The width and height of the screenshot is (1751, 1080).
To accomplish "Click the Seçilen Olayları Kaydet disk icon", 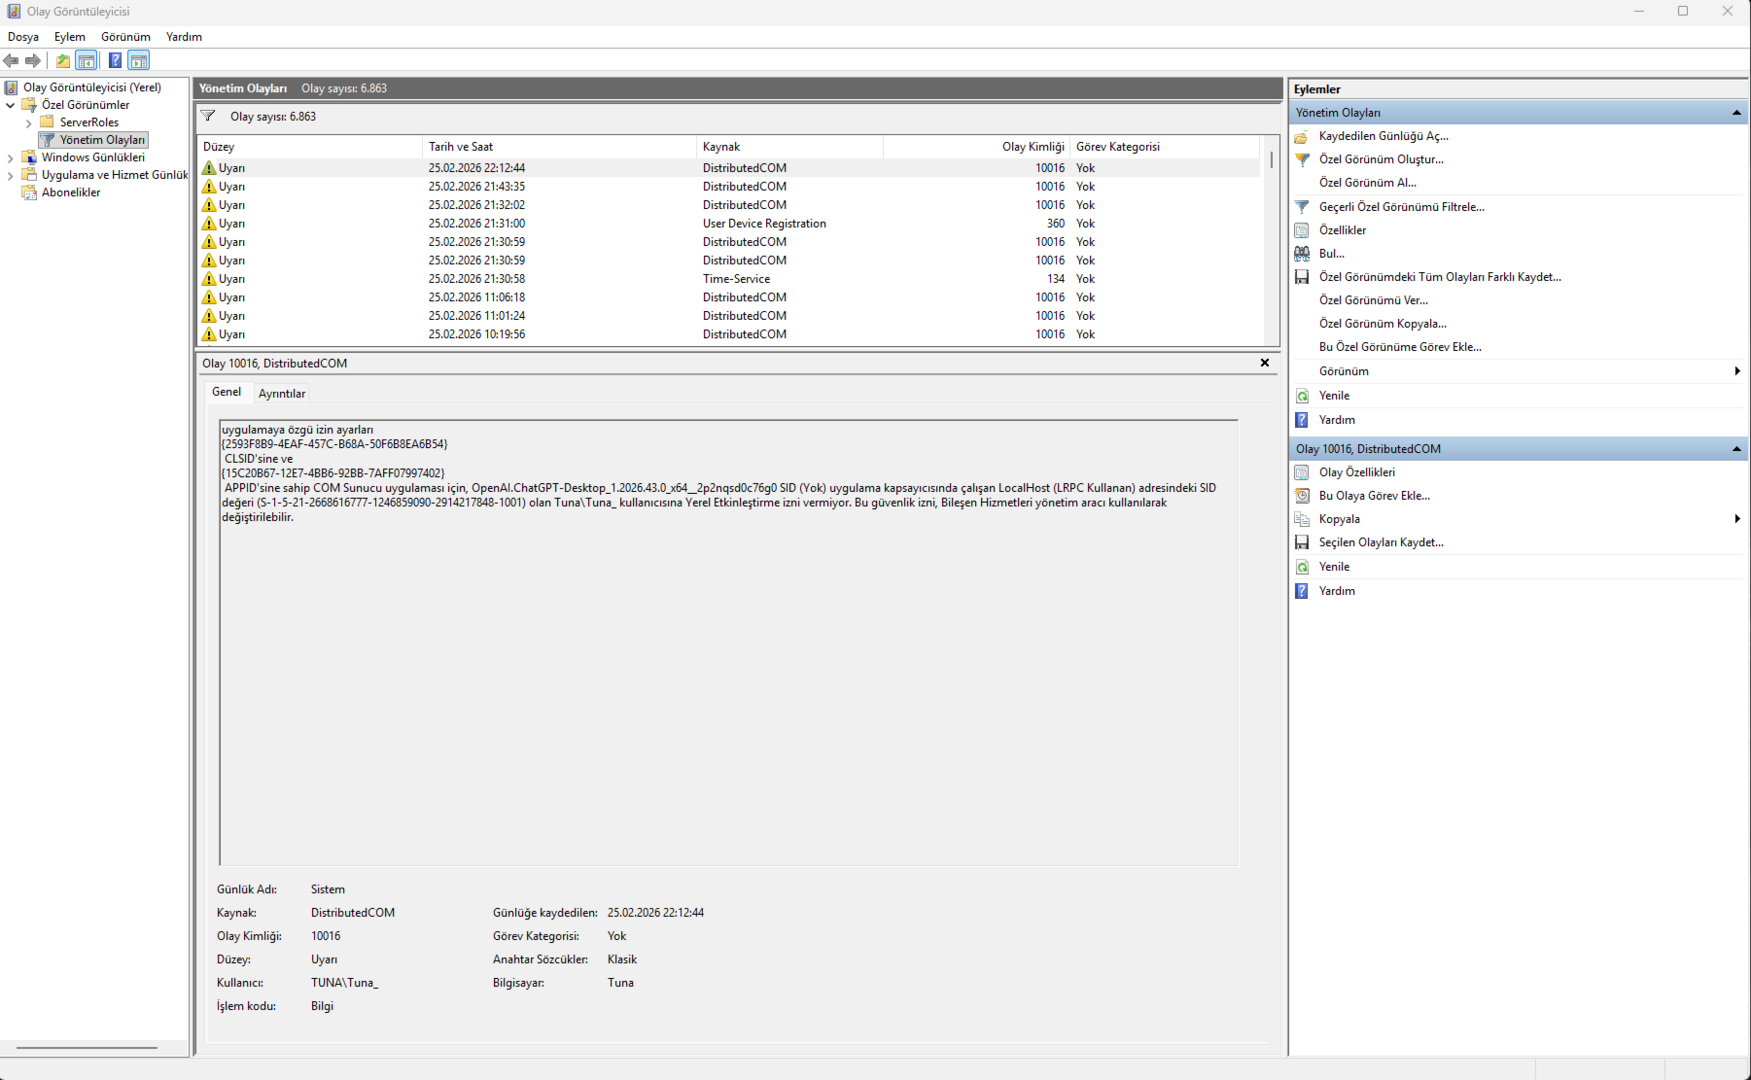I will click(x=1302, y=542).
